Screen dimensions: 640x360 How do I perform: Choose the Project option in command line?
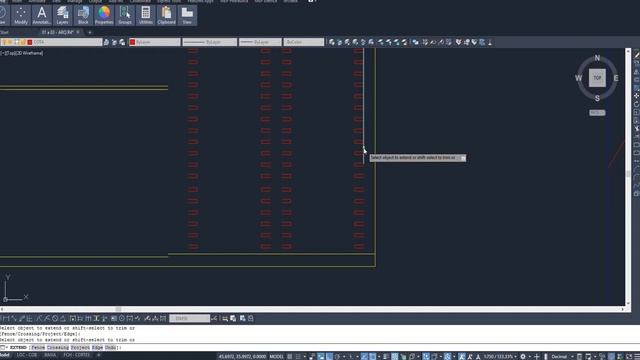click(x=80, y=348)
